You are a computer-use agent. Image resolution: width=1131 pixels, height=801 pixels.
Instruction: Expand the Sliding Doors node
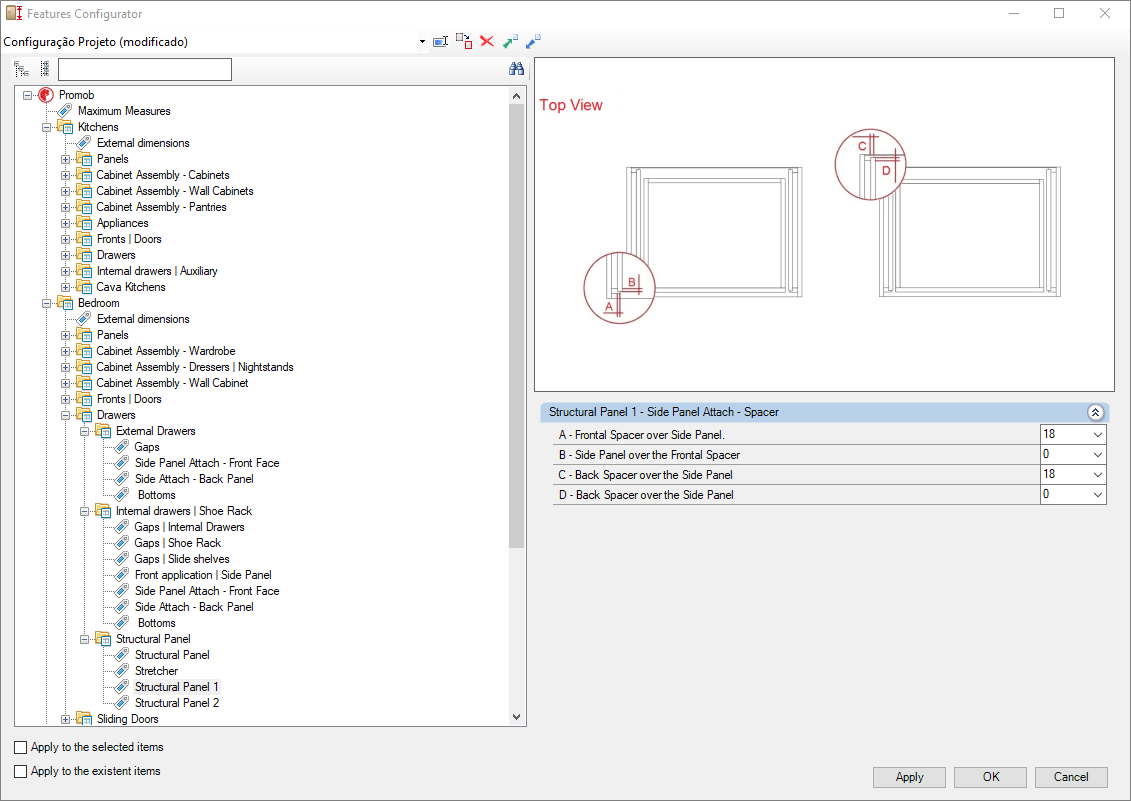(x=66, y=719)
